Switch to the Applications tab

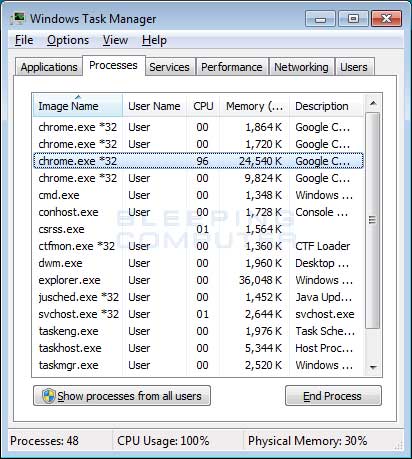coord(49,67)
